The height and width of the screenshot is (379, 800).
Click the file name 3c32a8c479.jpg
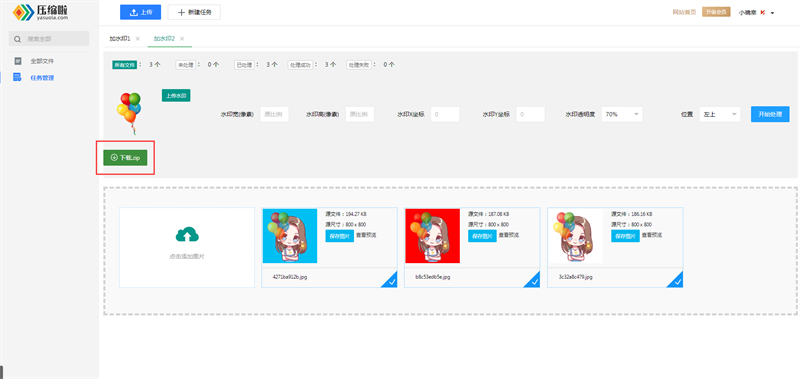(x=576, y=277)
